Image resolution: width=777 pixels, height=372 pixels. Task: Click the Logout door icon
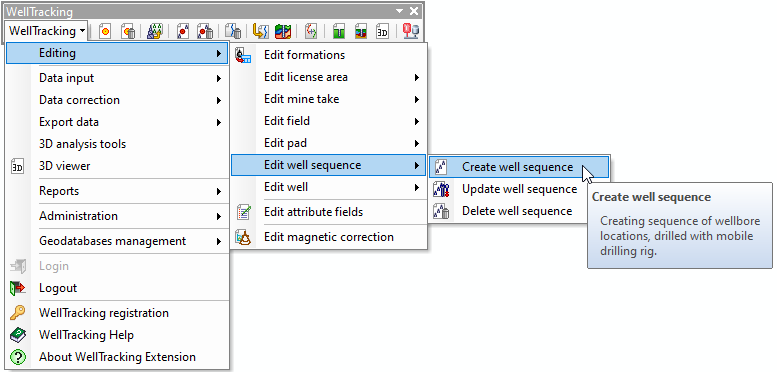[17, 288]
